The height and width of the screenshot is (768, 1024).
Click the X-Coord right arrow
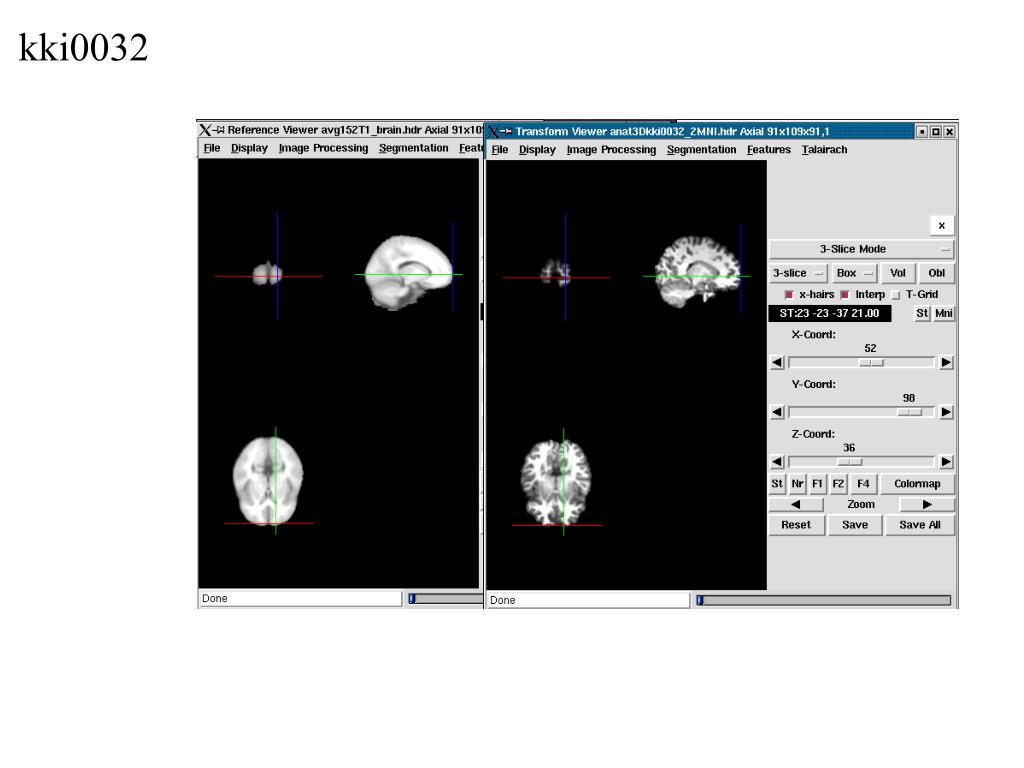[946, 362]
